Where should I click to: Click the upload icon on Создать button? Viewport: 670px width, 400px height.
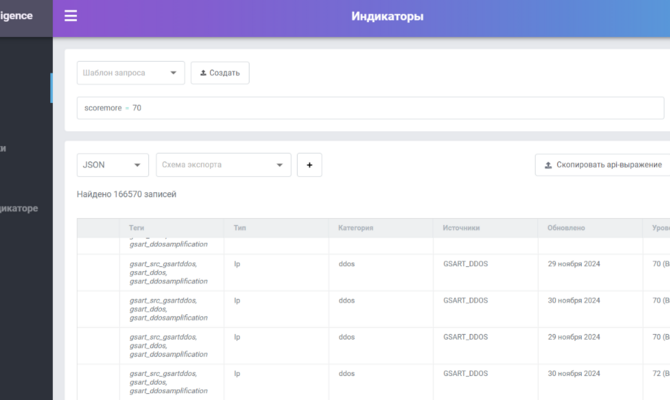[203, 73]
